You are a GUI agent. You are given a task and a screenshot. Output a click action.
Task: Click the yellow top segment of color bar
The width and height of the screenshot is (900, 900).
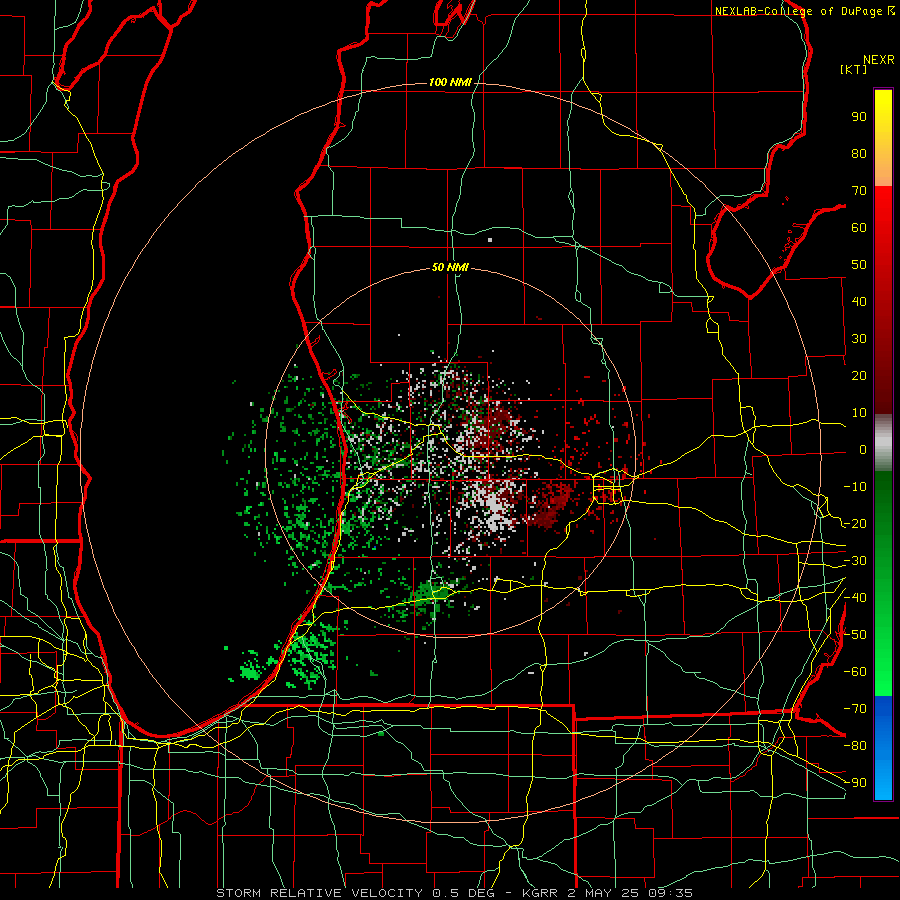(883, 138)
